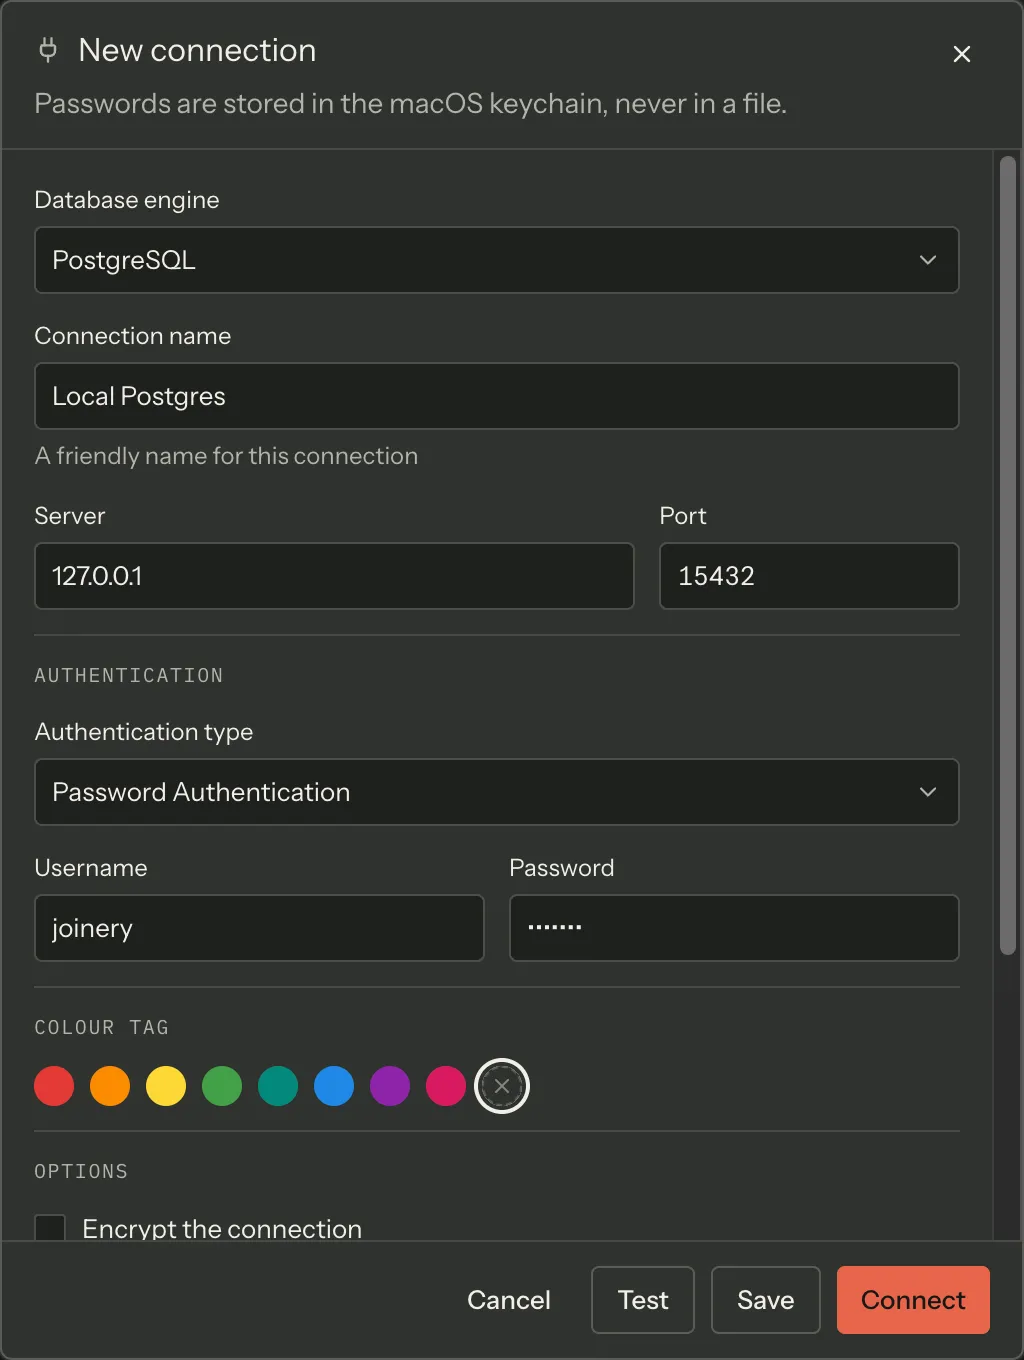This screenshot has width=1024, height=1360.
Task: Click the macOS keychain password notice text
Action: [411, 104]
